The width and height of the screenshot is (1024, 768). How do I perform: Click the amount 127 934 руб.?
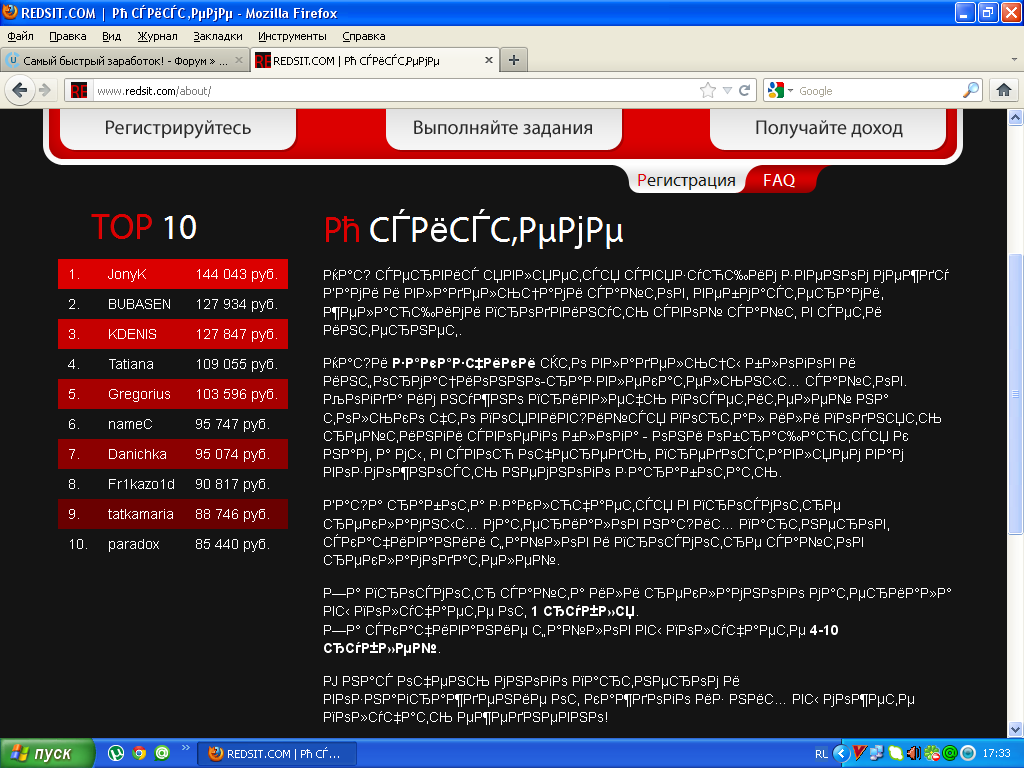236,304
